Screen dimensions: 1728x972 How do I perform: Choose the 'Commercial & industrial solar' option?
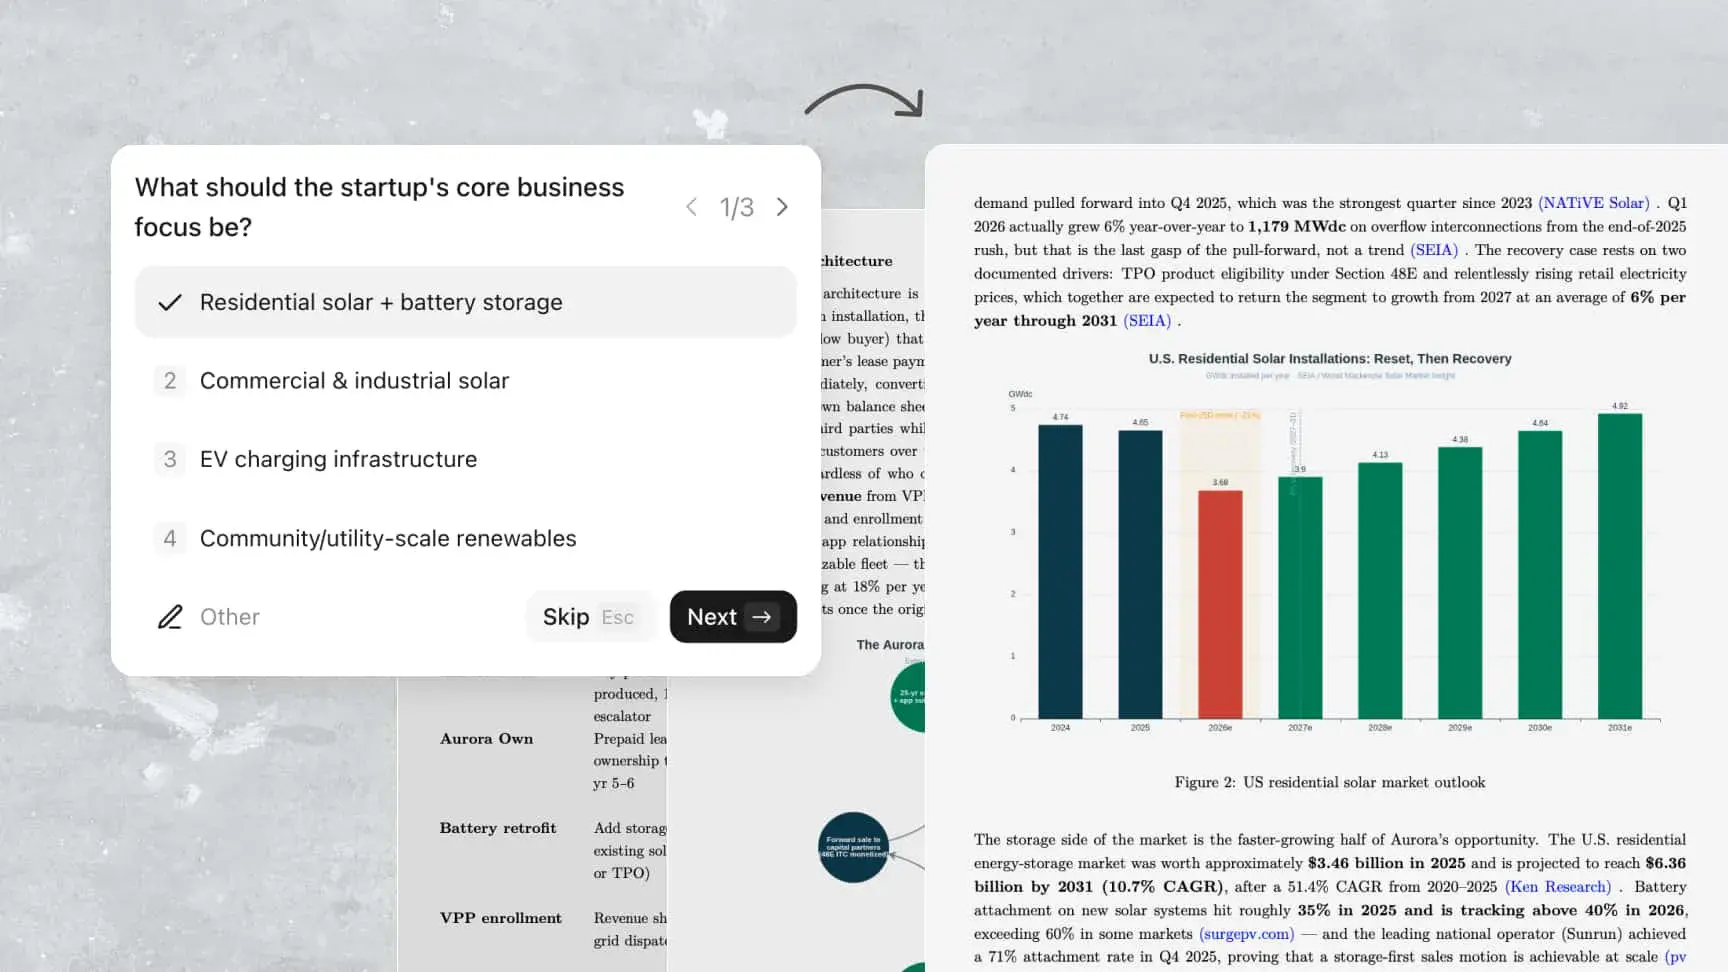coord(466,381)
